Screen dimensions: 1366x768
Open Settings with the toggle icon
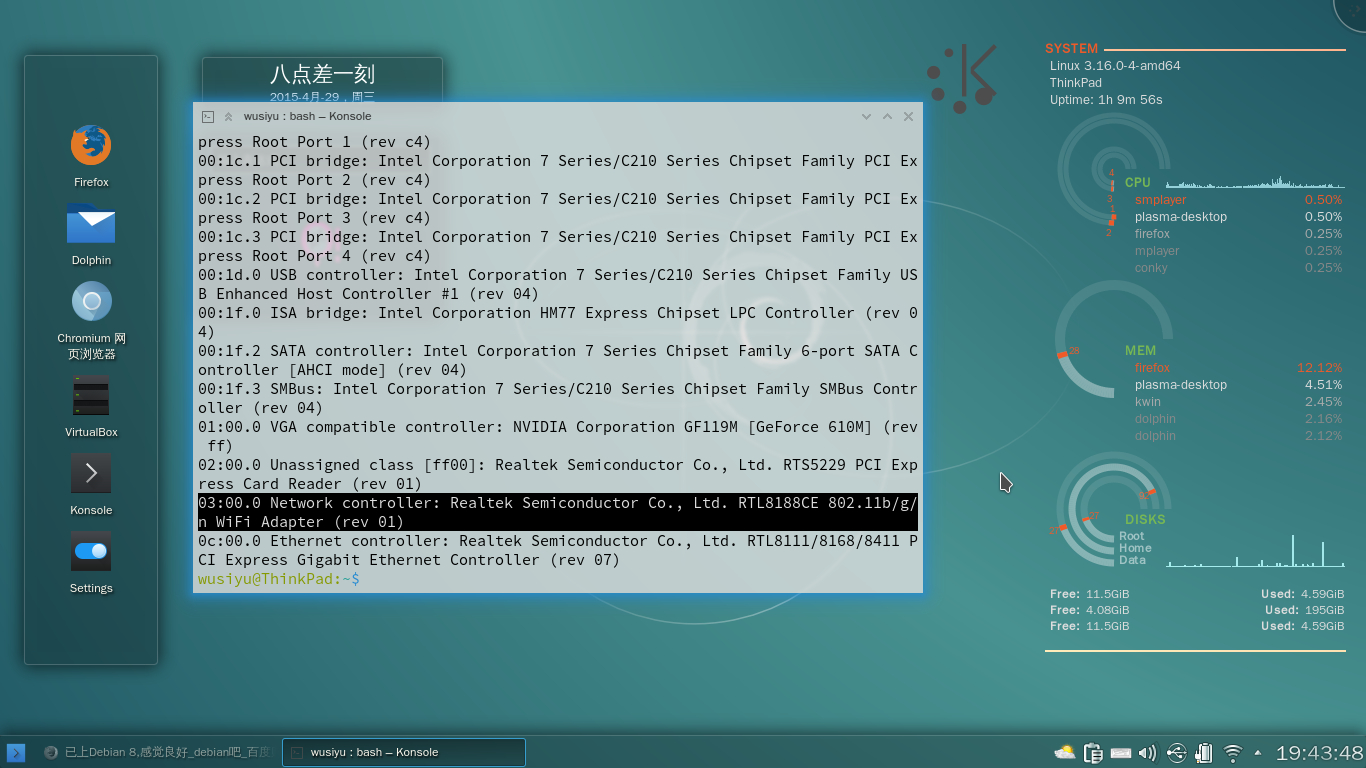point(91,551)
